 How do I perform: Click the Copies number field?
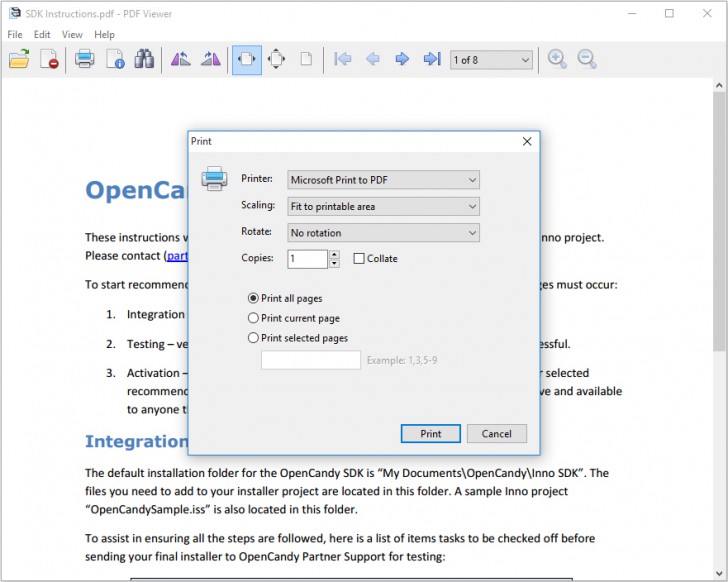click(x=308, y=259)
